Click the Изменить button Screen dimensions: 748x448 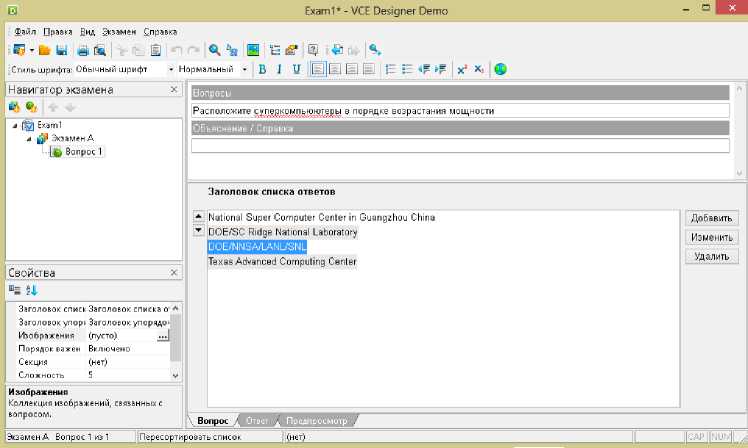point(711,237)
